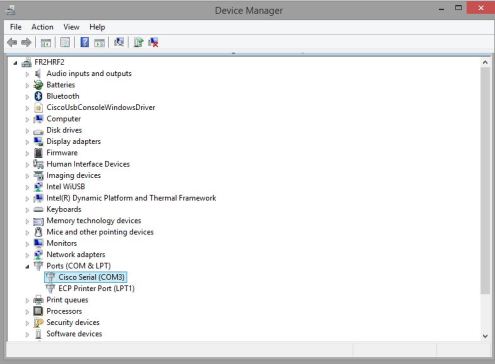Select the Print queues label

pyautogui.click(x=67, y=300)
